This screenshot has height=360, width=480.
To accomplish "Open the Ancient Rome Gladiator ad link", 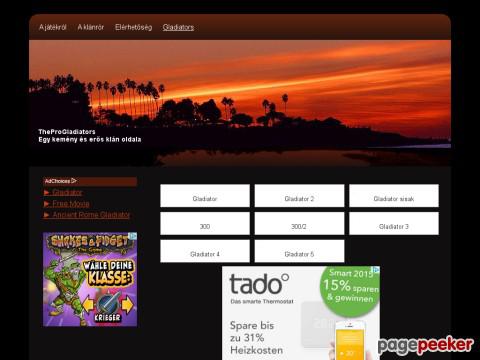I will [x=91, y=215].
